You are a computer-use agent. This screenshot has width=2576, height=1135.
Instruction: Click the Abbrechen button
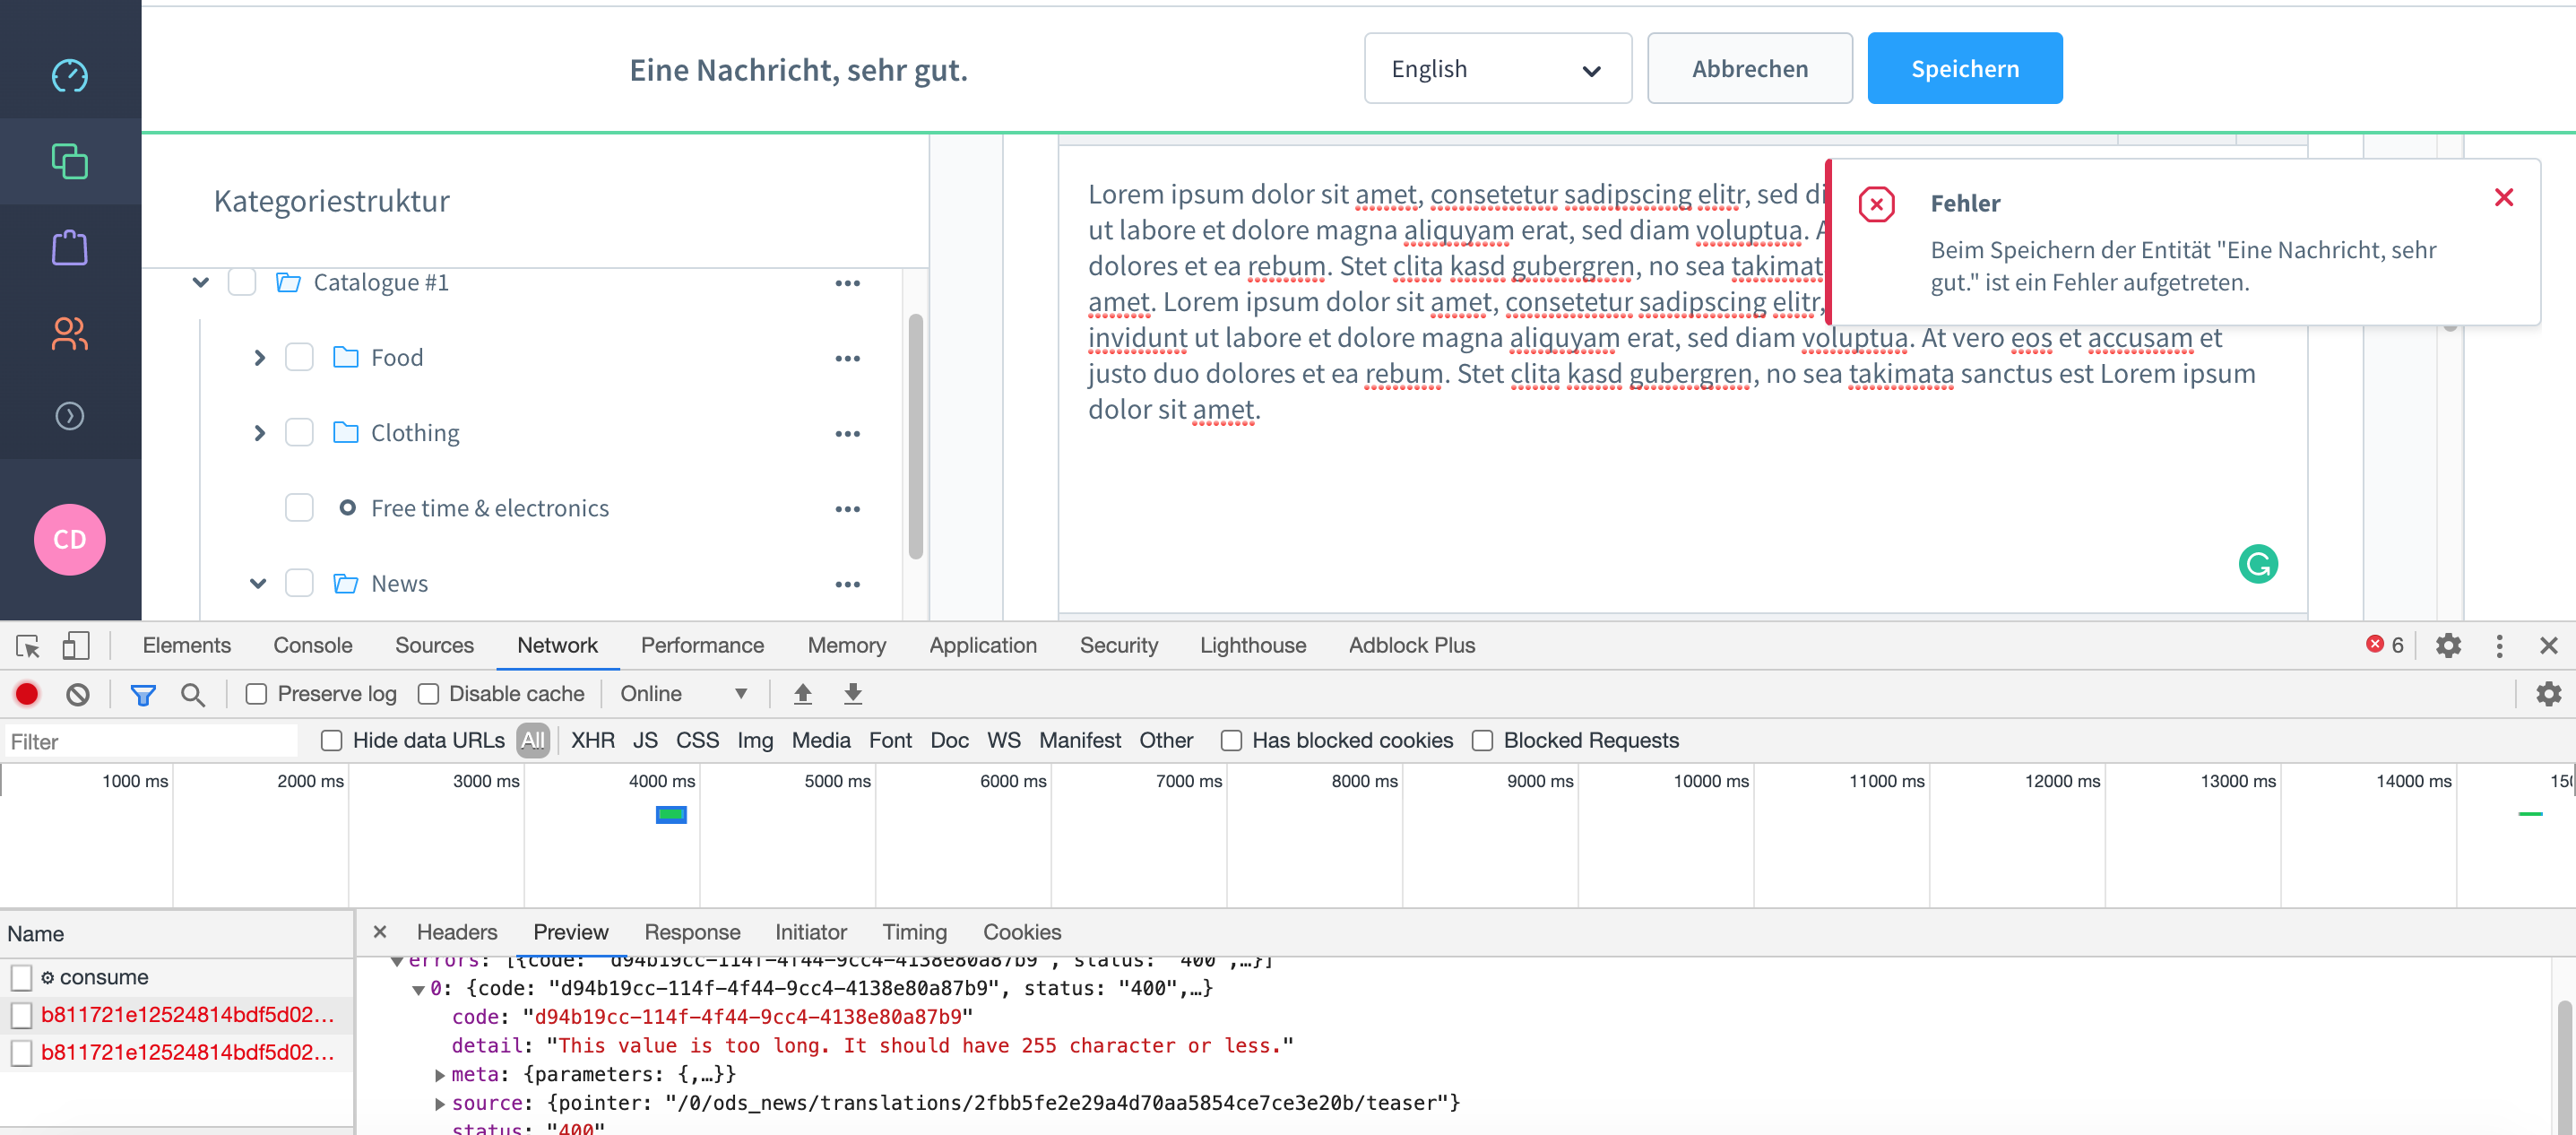click(x=1750, y=68)
